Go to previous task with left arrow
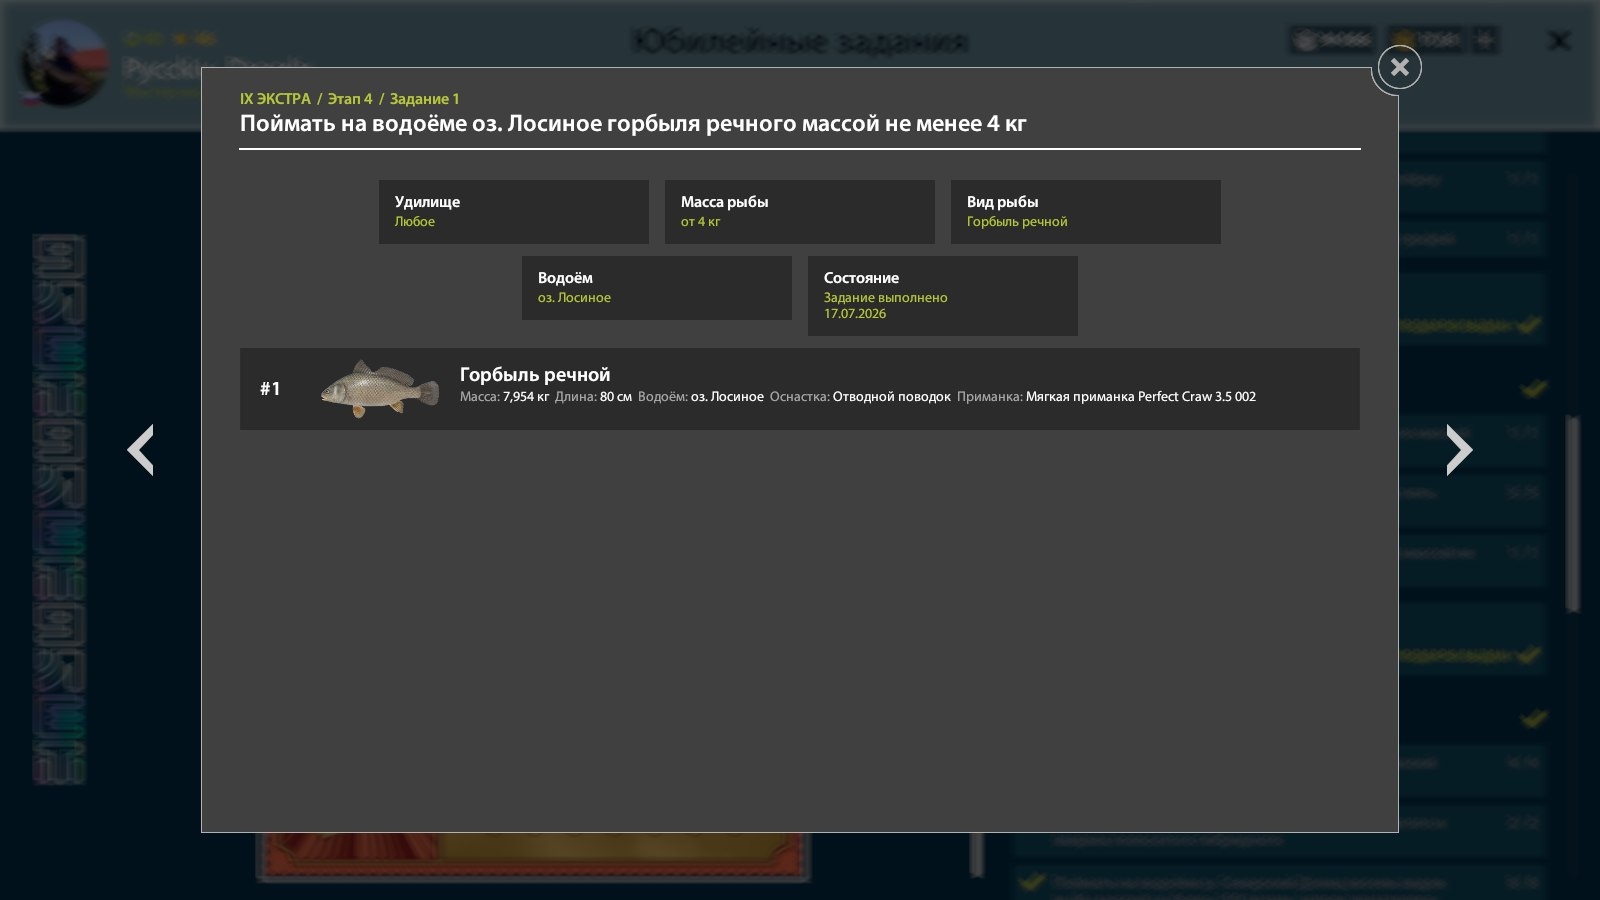This screenshot has height=900, width=1600. point(141,450)
